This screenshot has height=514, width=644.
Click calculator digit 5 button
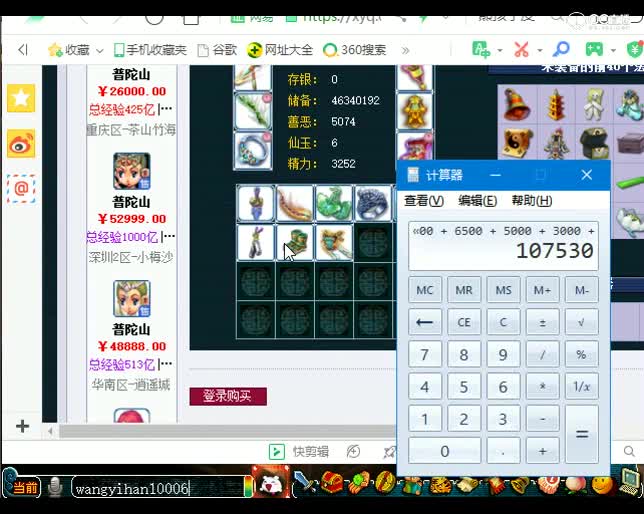(464, 387)
